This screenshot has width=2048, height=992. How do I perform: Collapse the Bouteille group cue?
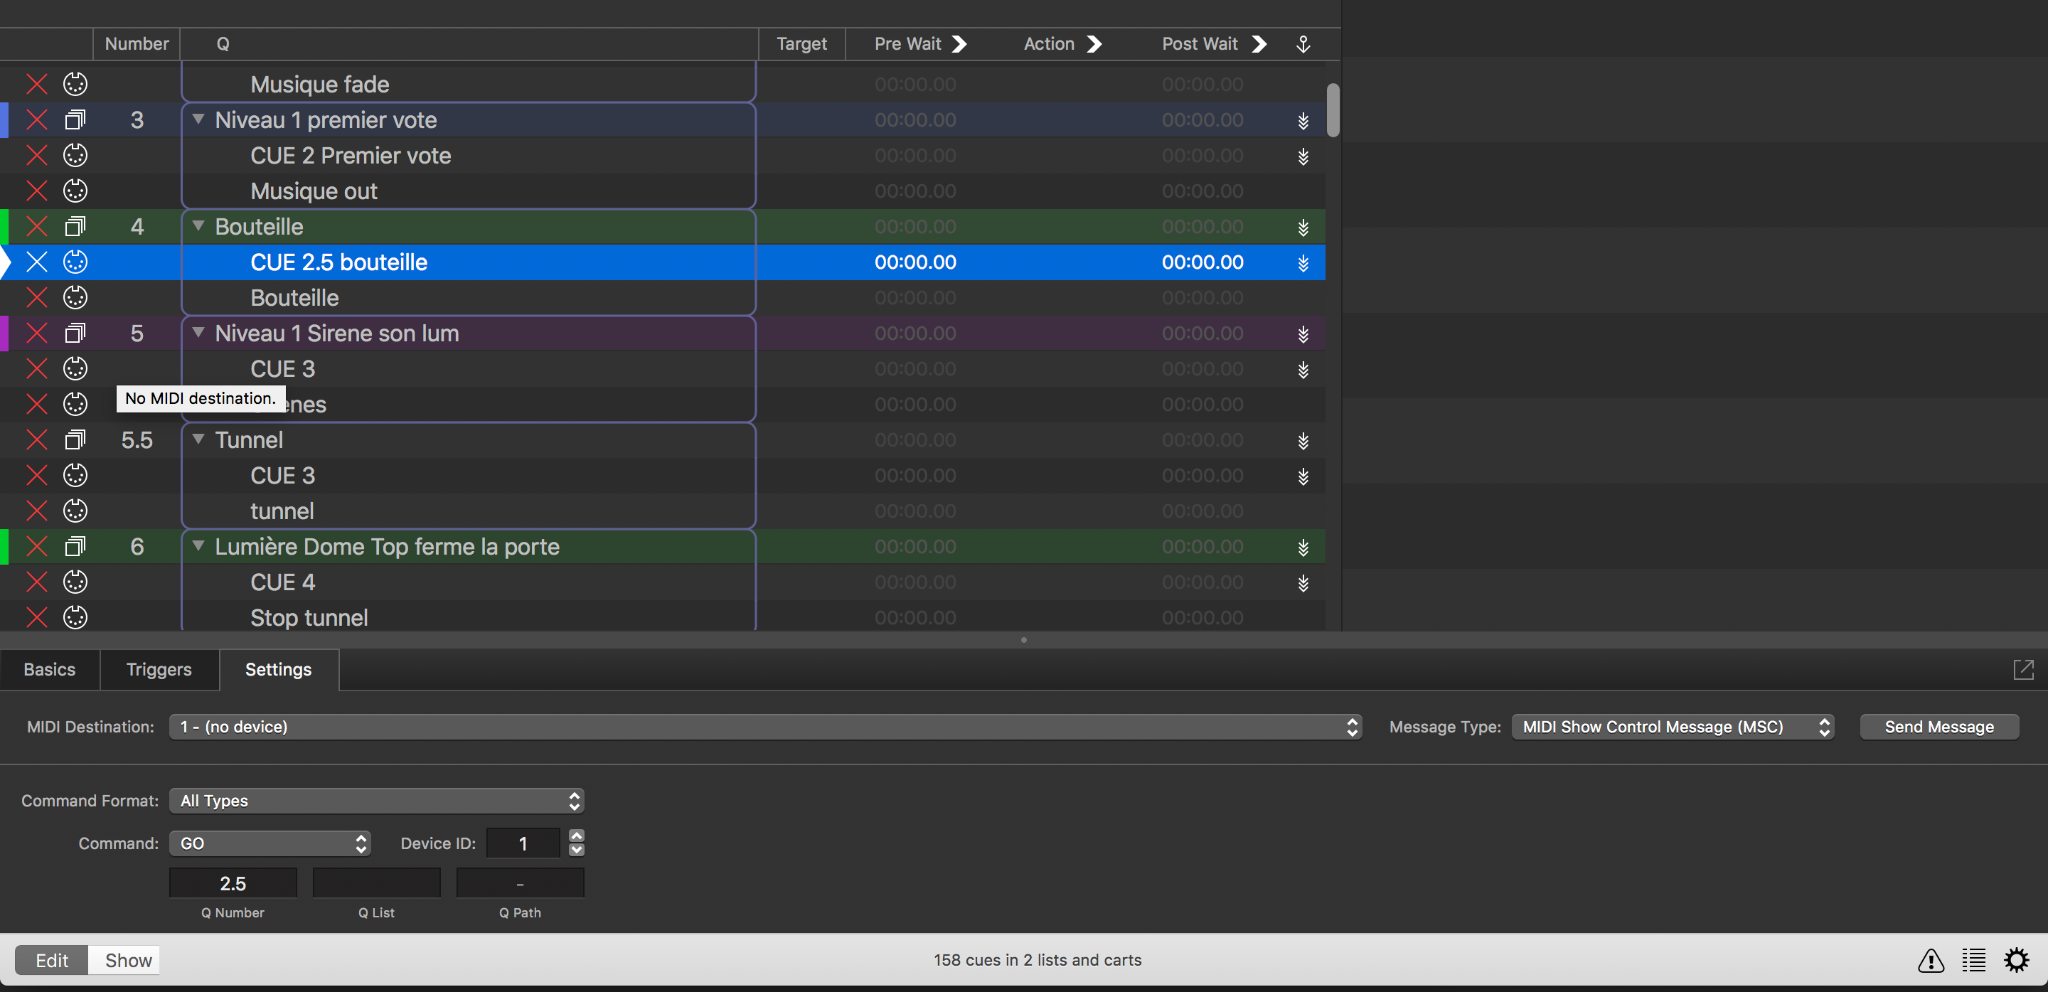pos(199,226)
